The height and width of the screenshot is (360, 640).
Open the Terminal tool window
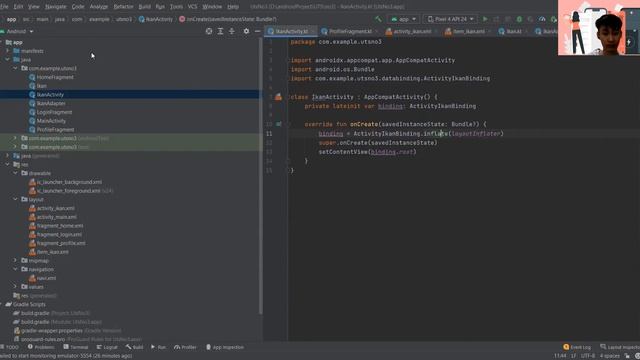76,347
